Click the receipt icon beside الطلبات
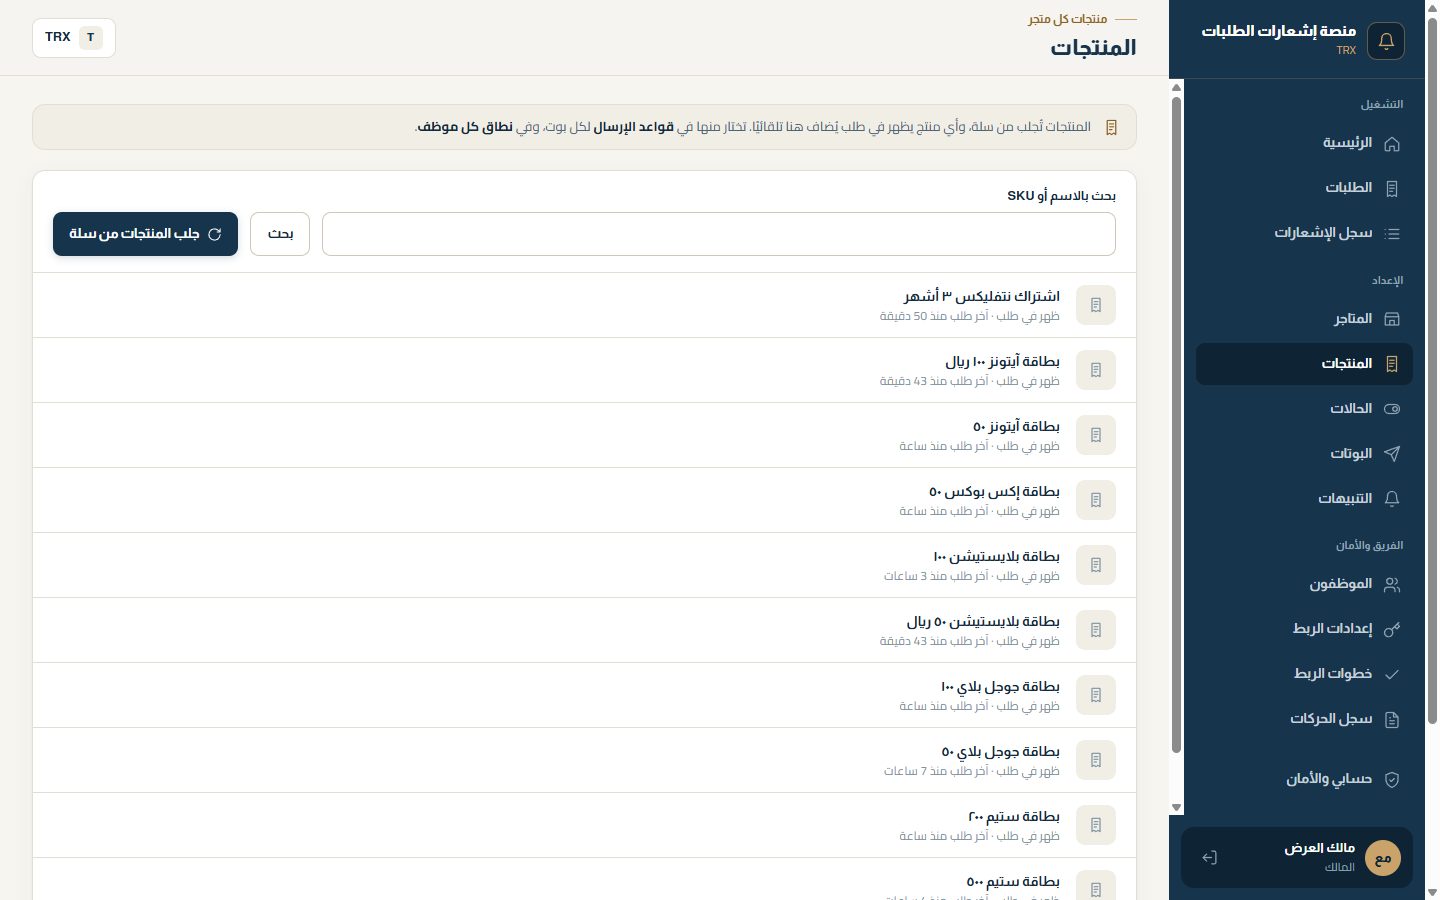This screenshot has height=900, width=1440. click(1391, 188)
